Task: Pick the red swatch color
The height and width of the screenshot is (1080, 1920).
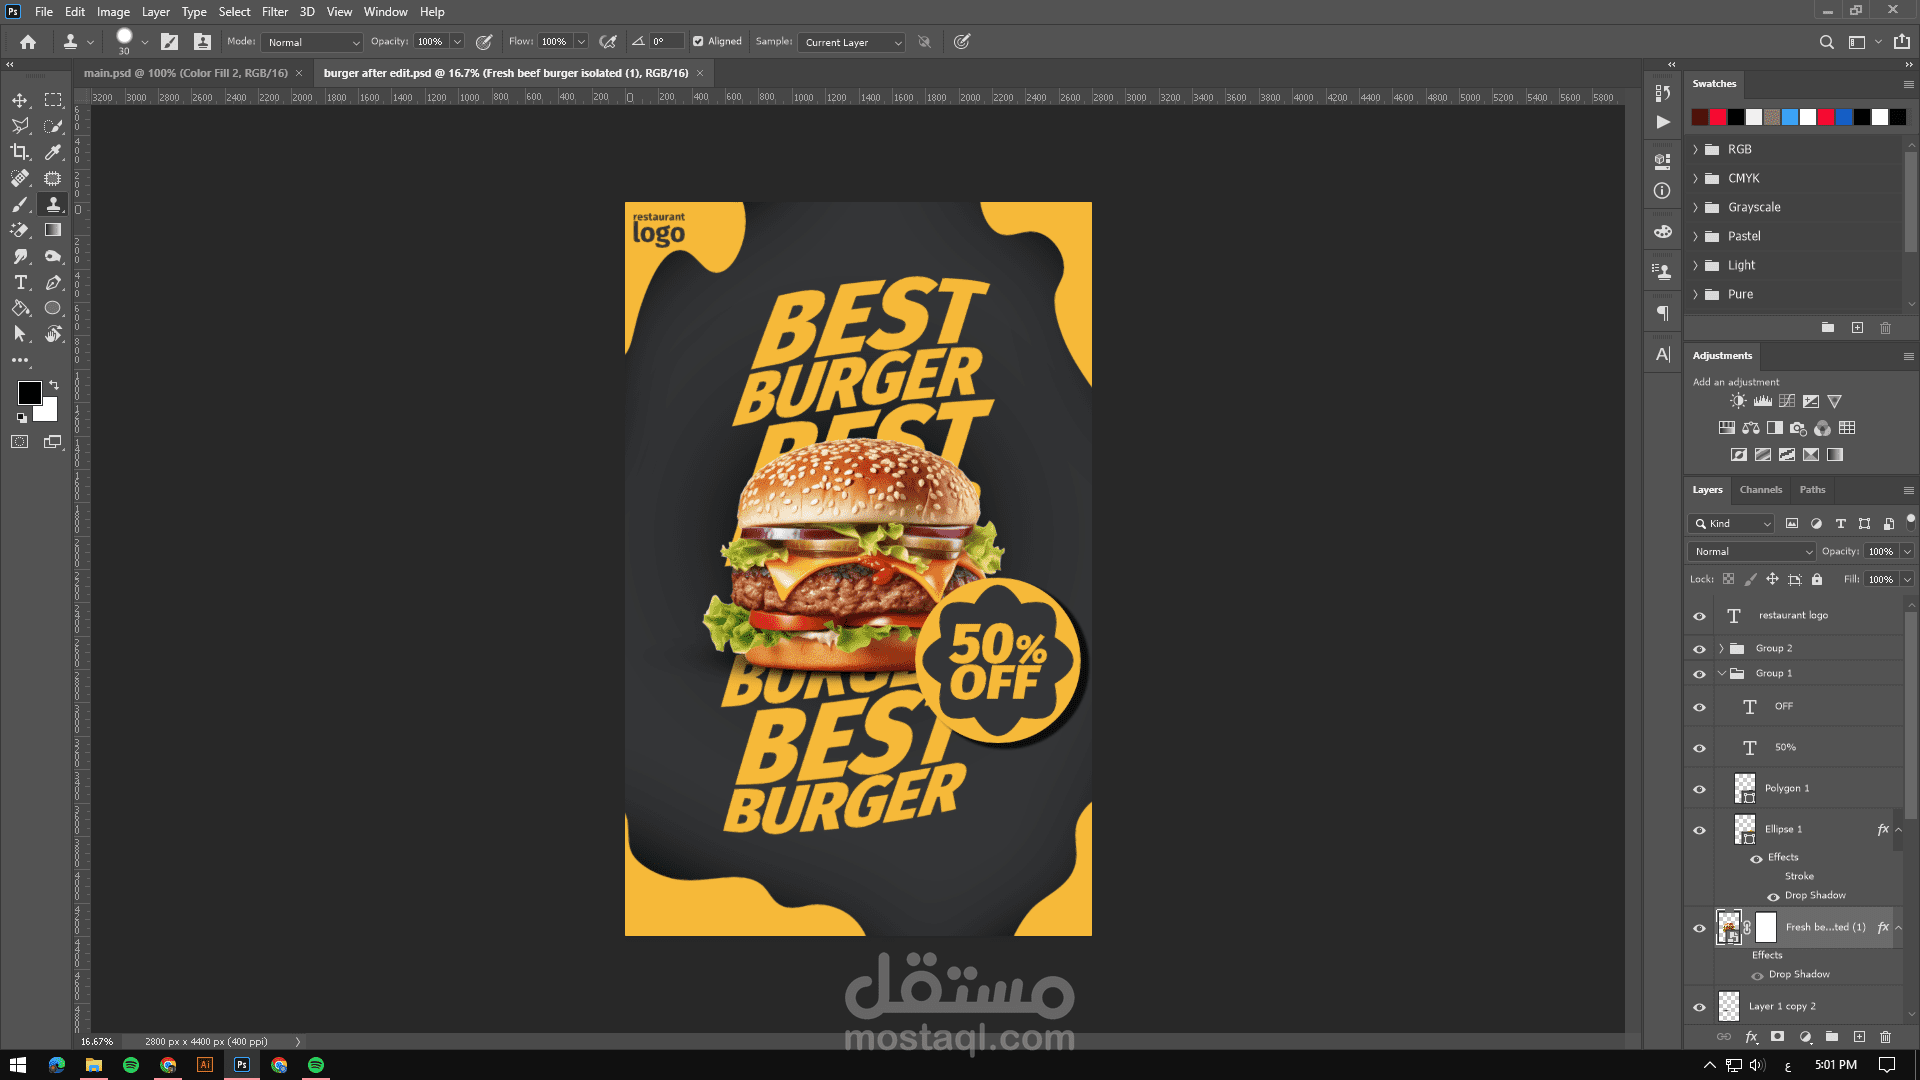Action: (x=1718, y=117)
